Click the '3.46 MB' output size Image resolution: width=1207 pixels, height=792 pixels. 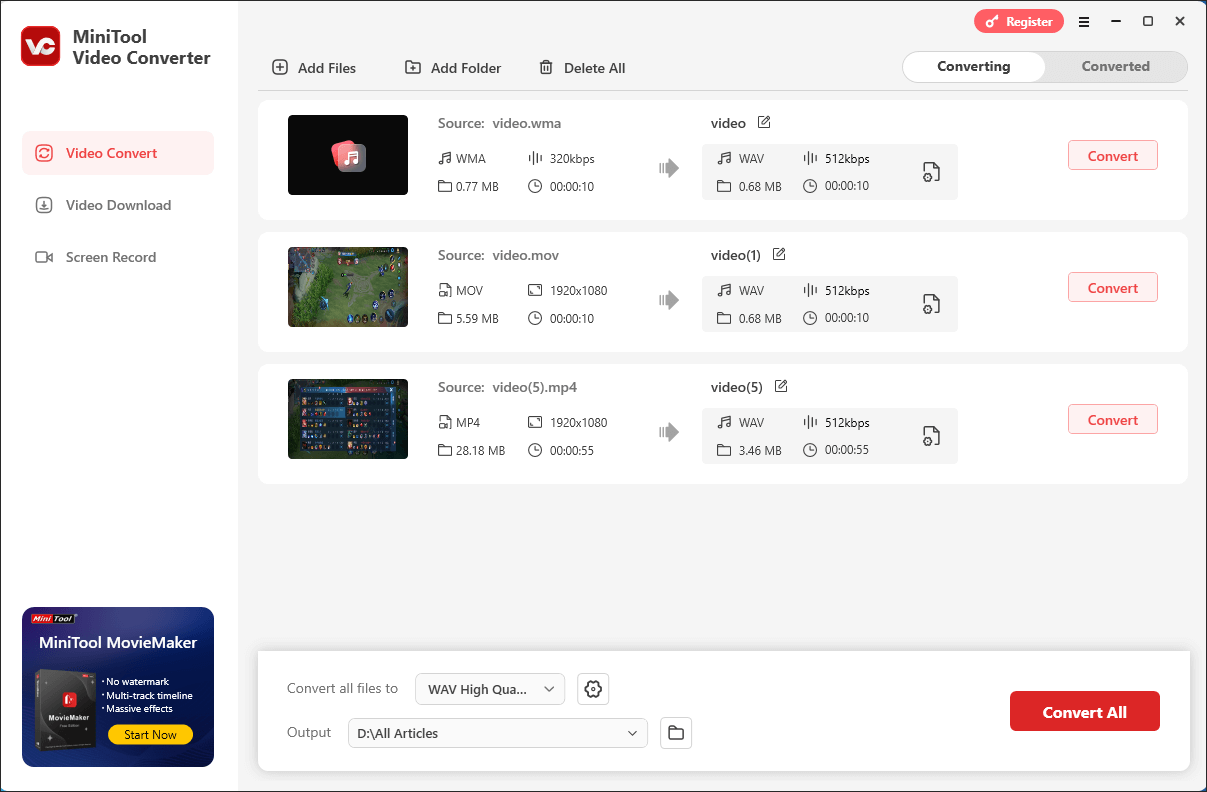760,450
